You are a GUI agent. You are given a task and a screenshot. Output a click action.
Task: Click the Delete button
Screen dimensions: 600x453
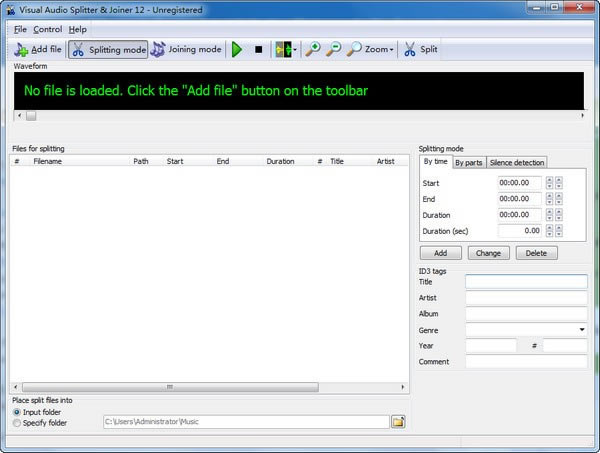pyautogui.click(x=536, y=253)
